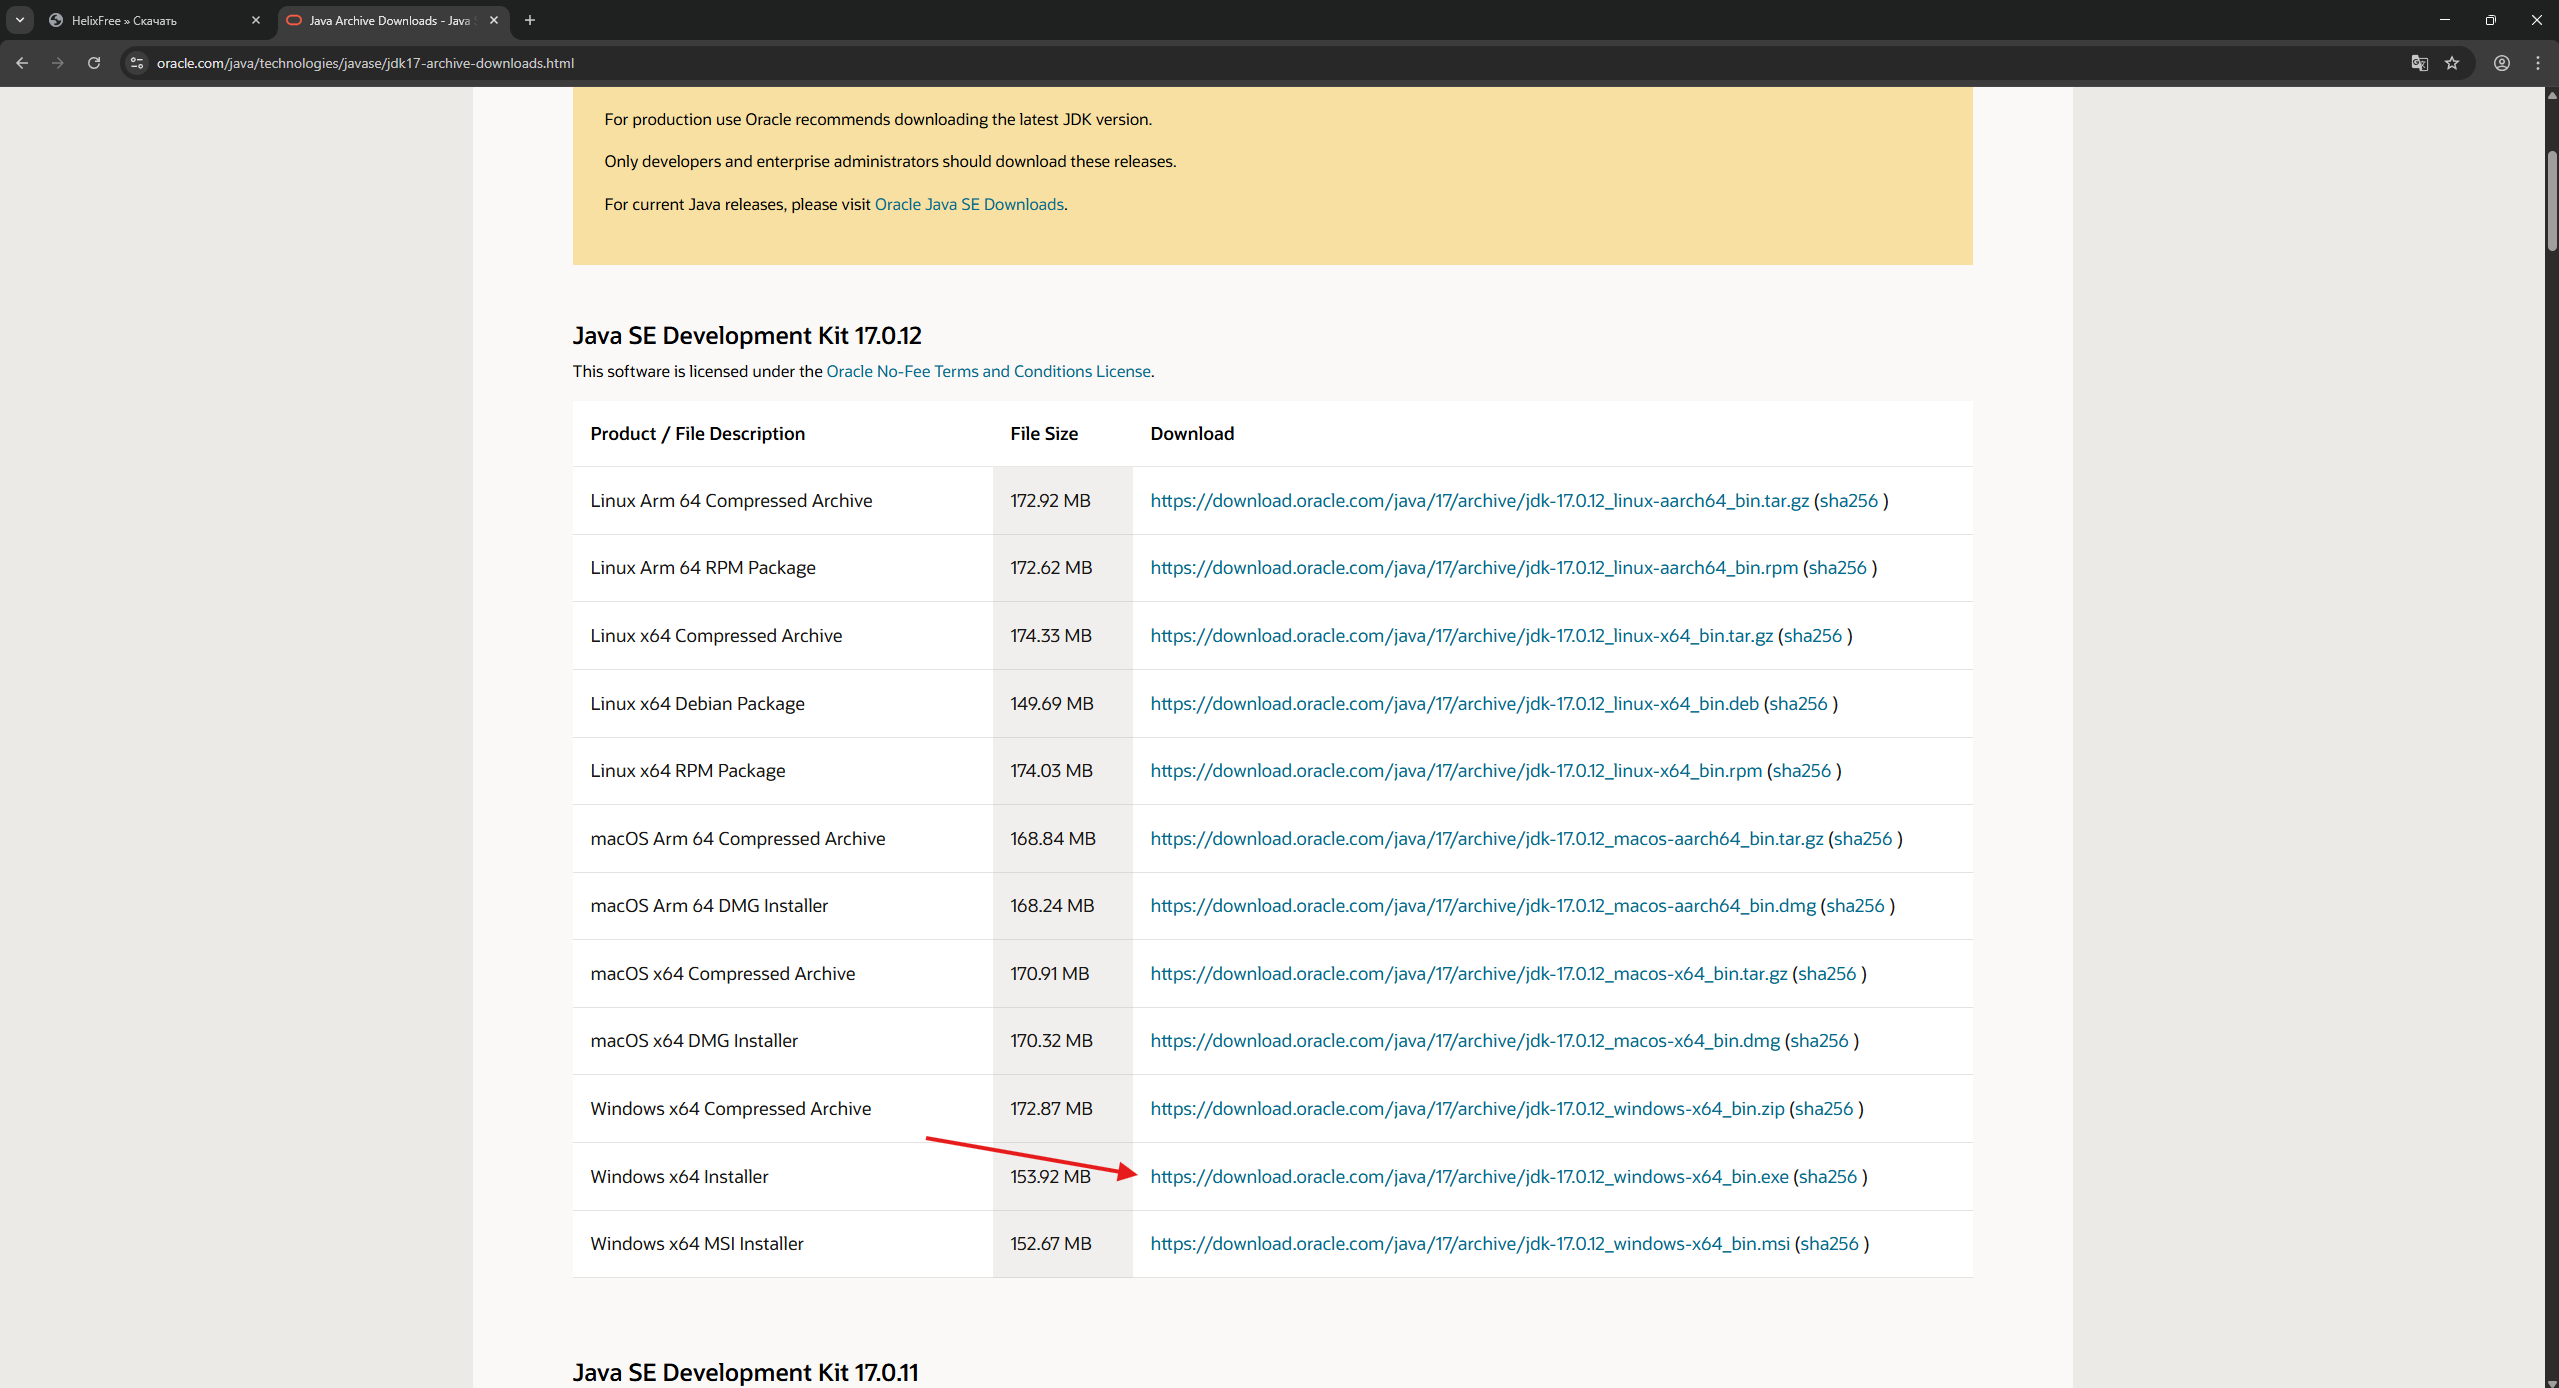This screenshot has height=1388, width=2559.
Task: Bookmark this page with star icon
Action: pyautogui.click(x=2452, y=63)
